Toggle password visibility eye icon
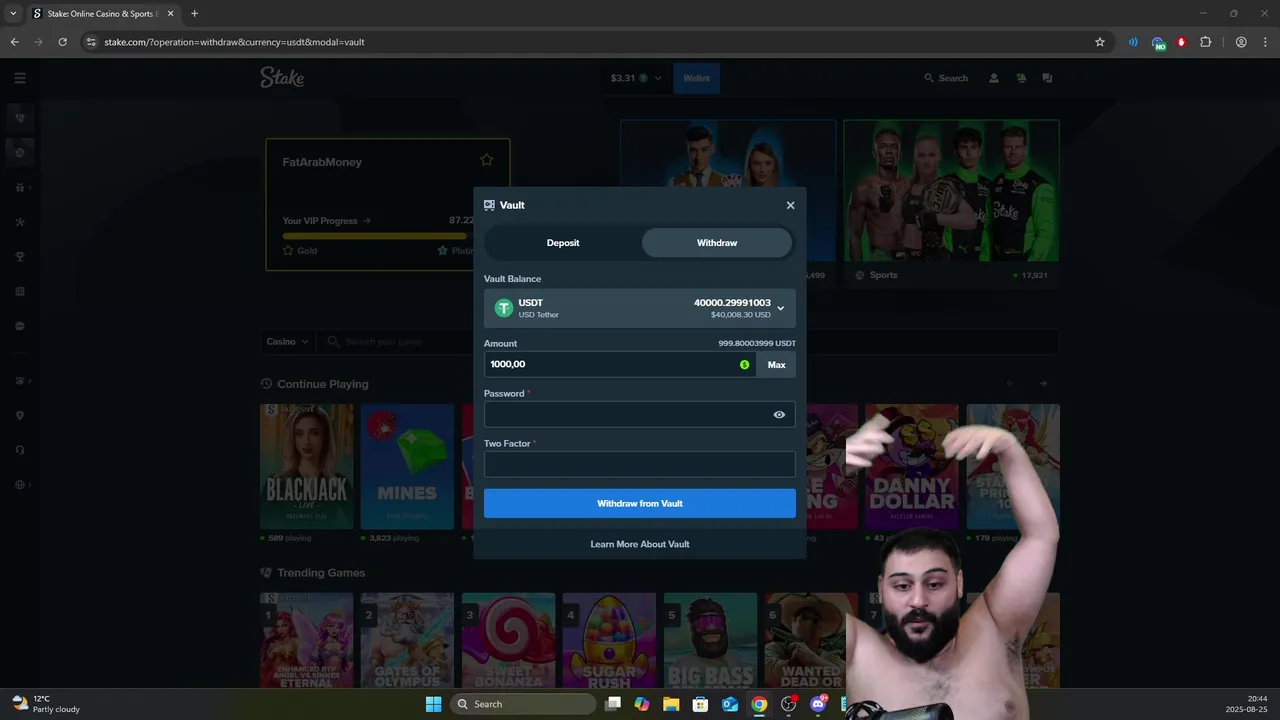Screen dimensions: 1280x720 pyautogui.click(x=779, y=415)
